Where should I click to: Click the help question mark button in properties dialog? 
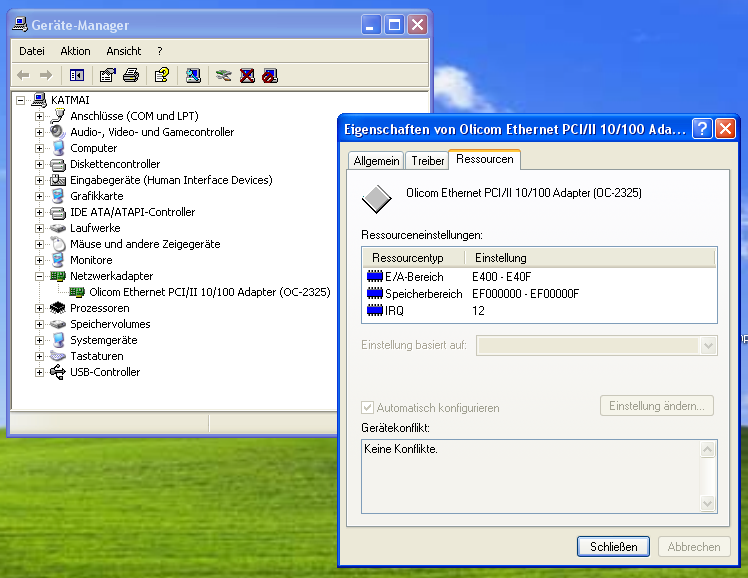click(702, 129)
